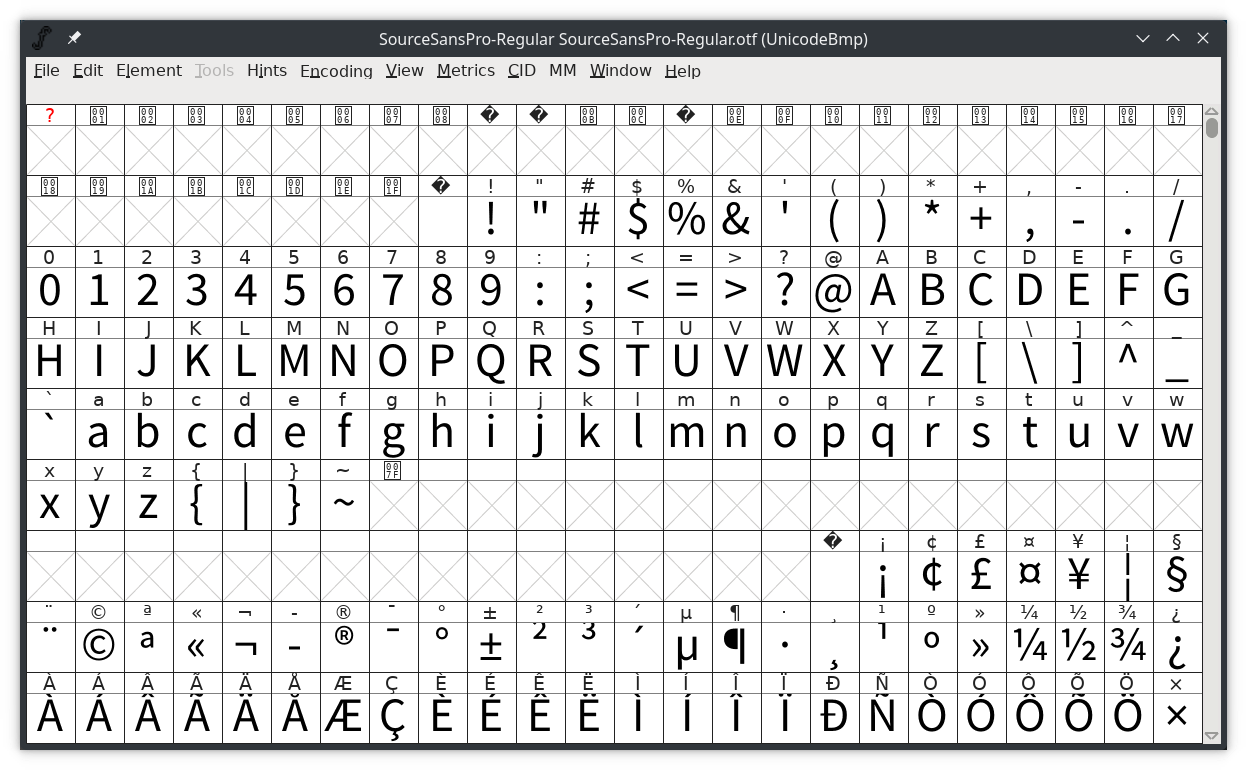The width and height of the screenshot is (1247, 770).
Task: Select the plus sign glyph
Action: tap(981, 221)
